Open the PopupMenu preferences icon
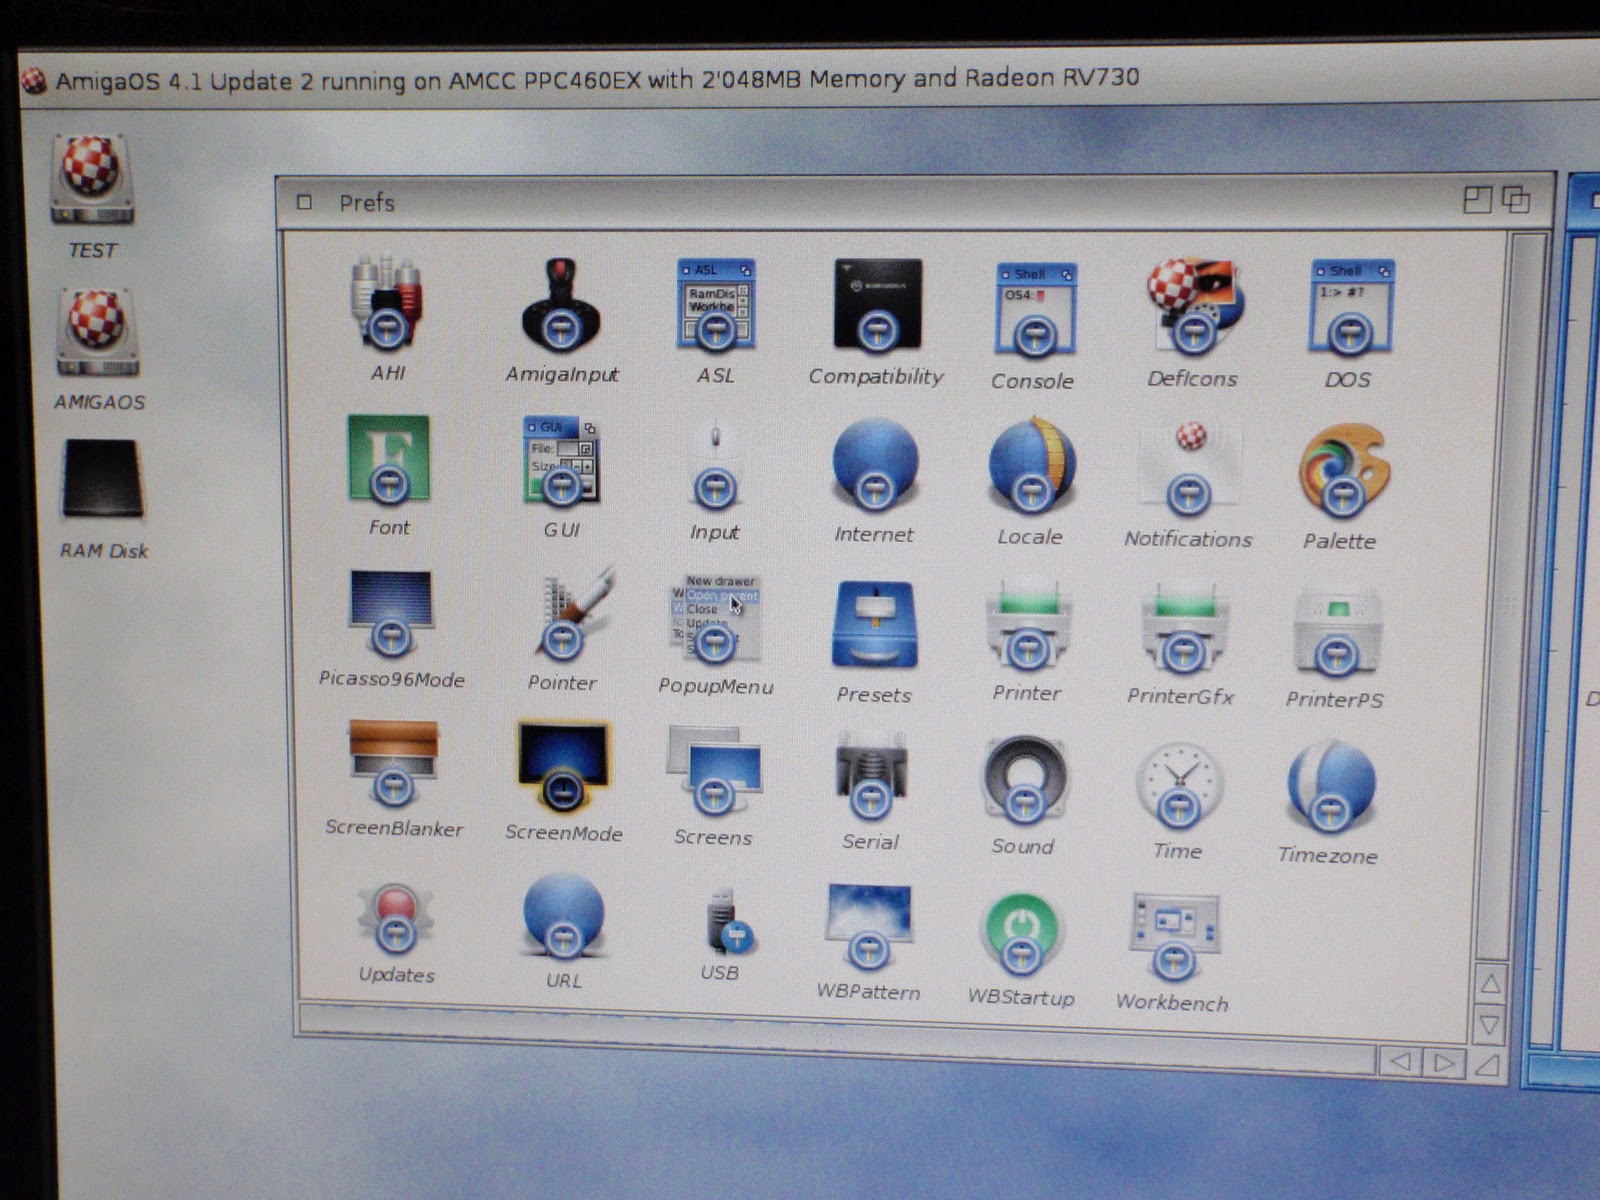This screenshot has height=1200, width=1600. point(715,618)
